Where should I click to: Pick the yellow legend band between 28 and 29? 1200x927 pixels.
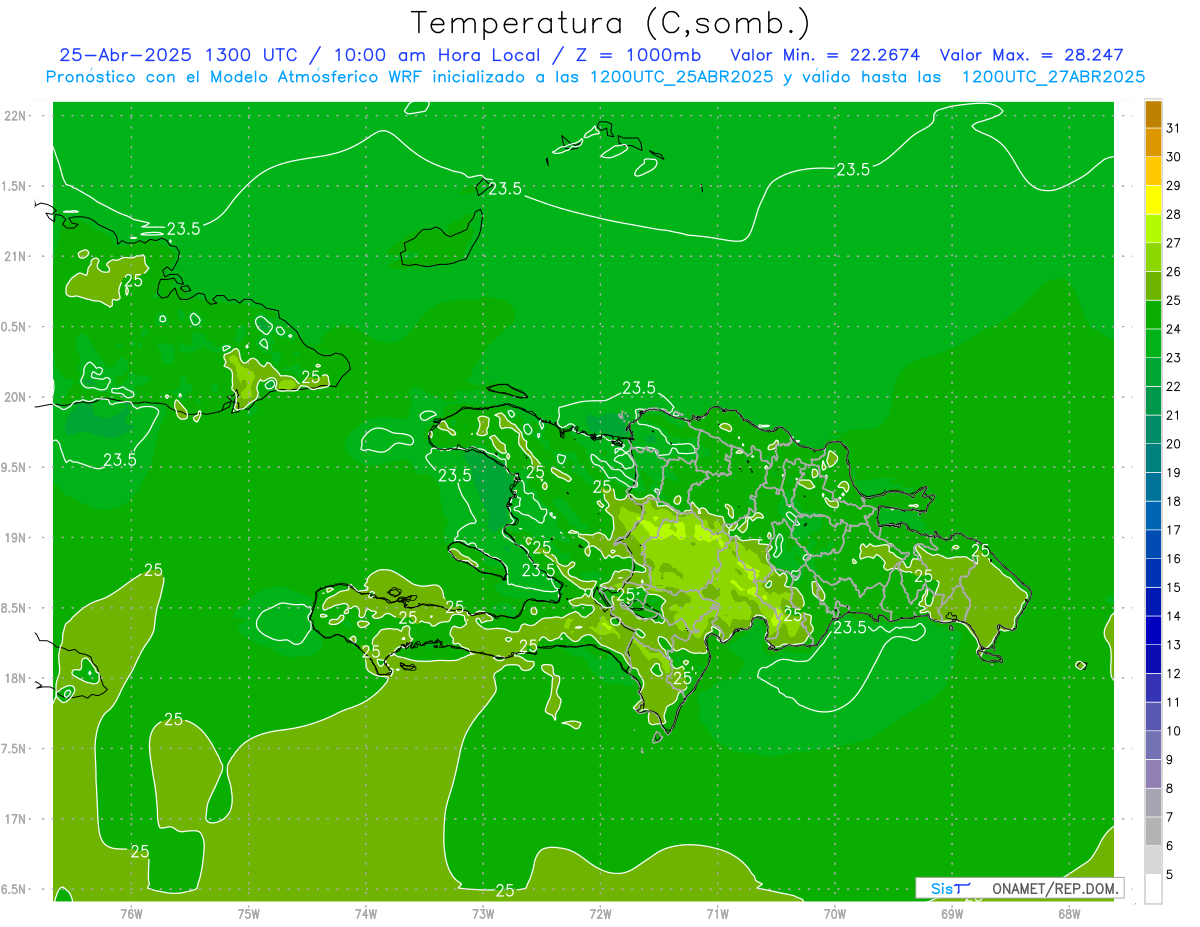pos(1153,200)
